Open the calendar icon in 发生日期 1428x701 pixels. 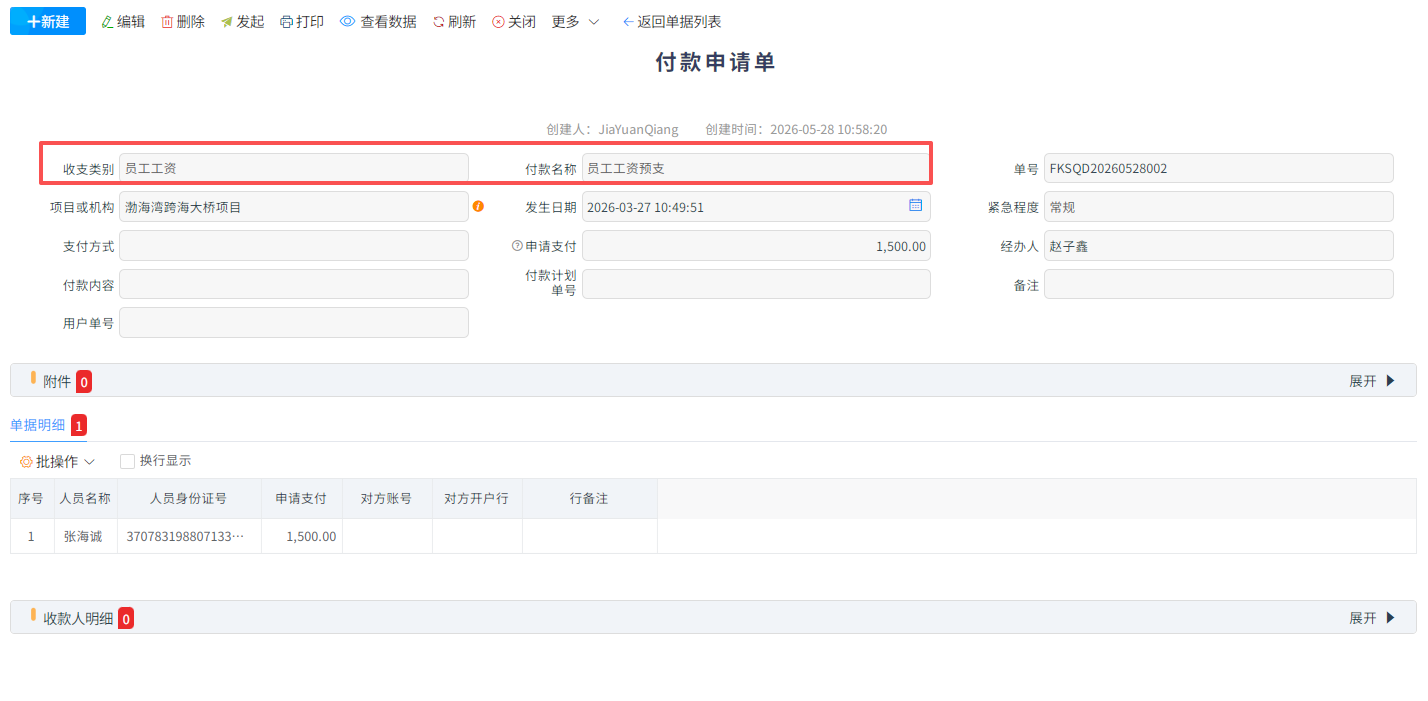click(915, 205)
